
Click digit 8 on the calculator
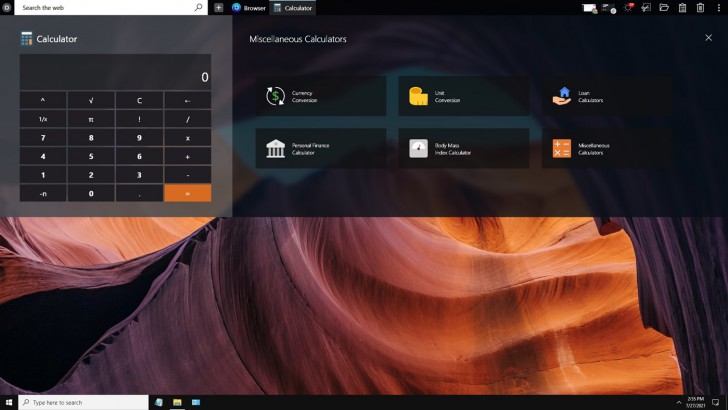coord(91,137)
